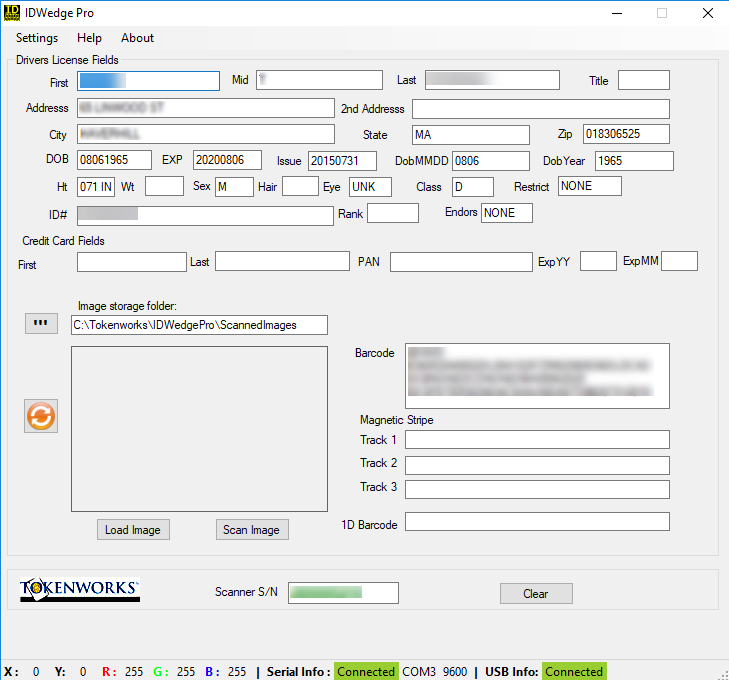The width and height of the screenshot is (729, 680).
Task: Click the Class field showing D
Action: (473, 187)
